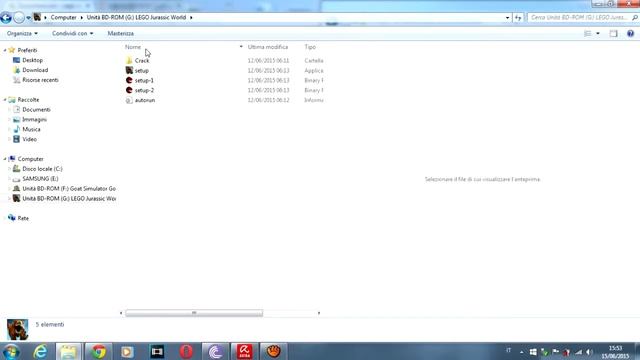Click the Back navigation arrow
This screenshot has width=640, height=360.
pyautogui.click(x=6, y=18)
